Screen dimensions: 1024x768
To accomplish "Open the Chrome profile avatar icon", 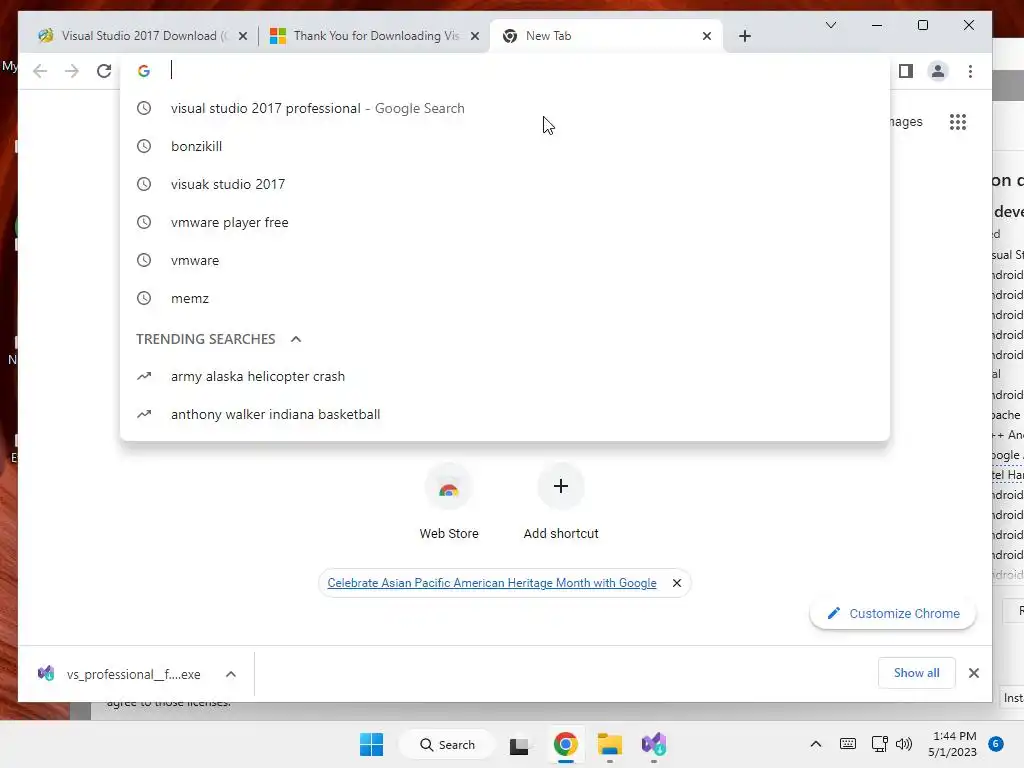I will tap(937, 71).
